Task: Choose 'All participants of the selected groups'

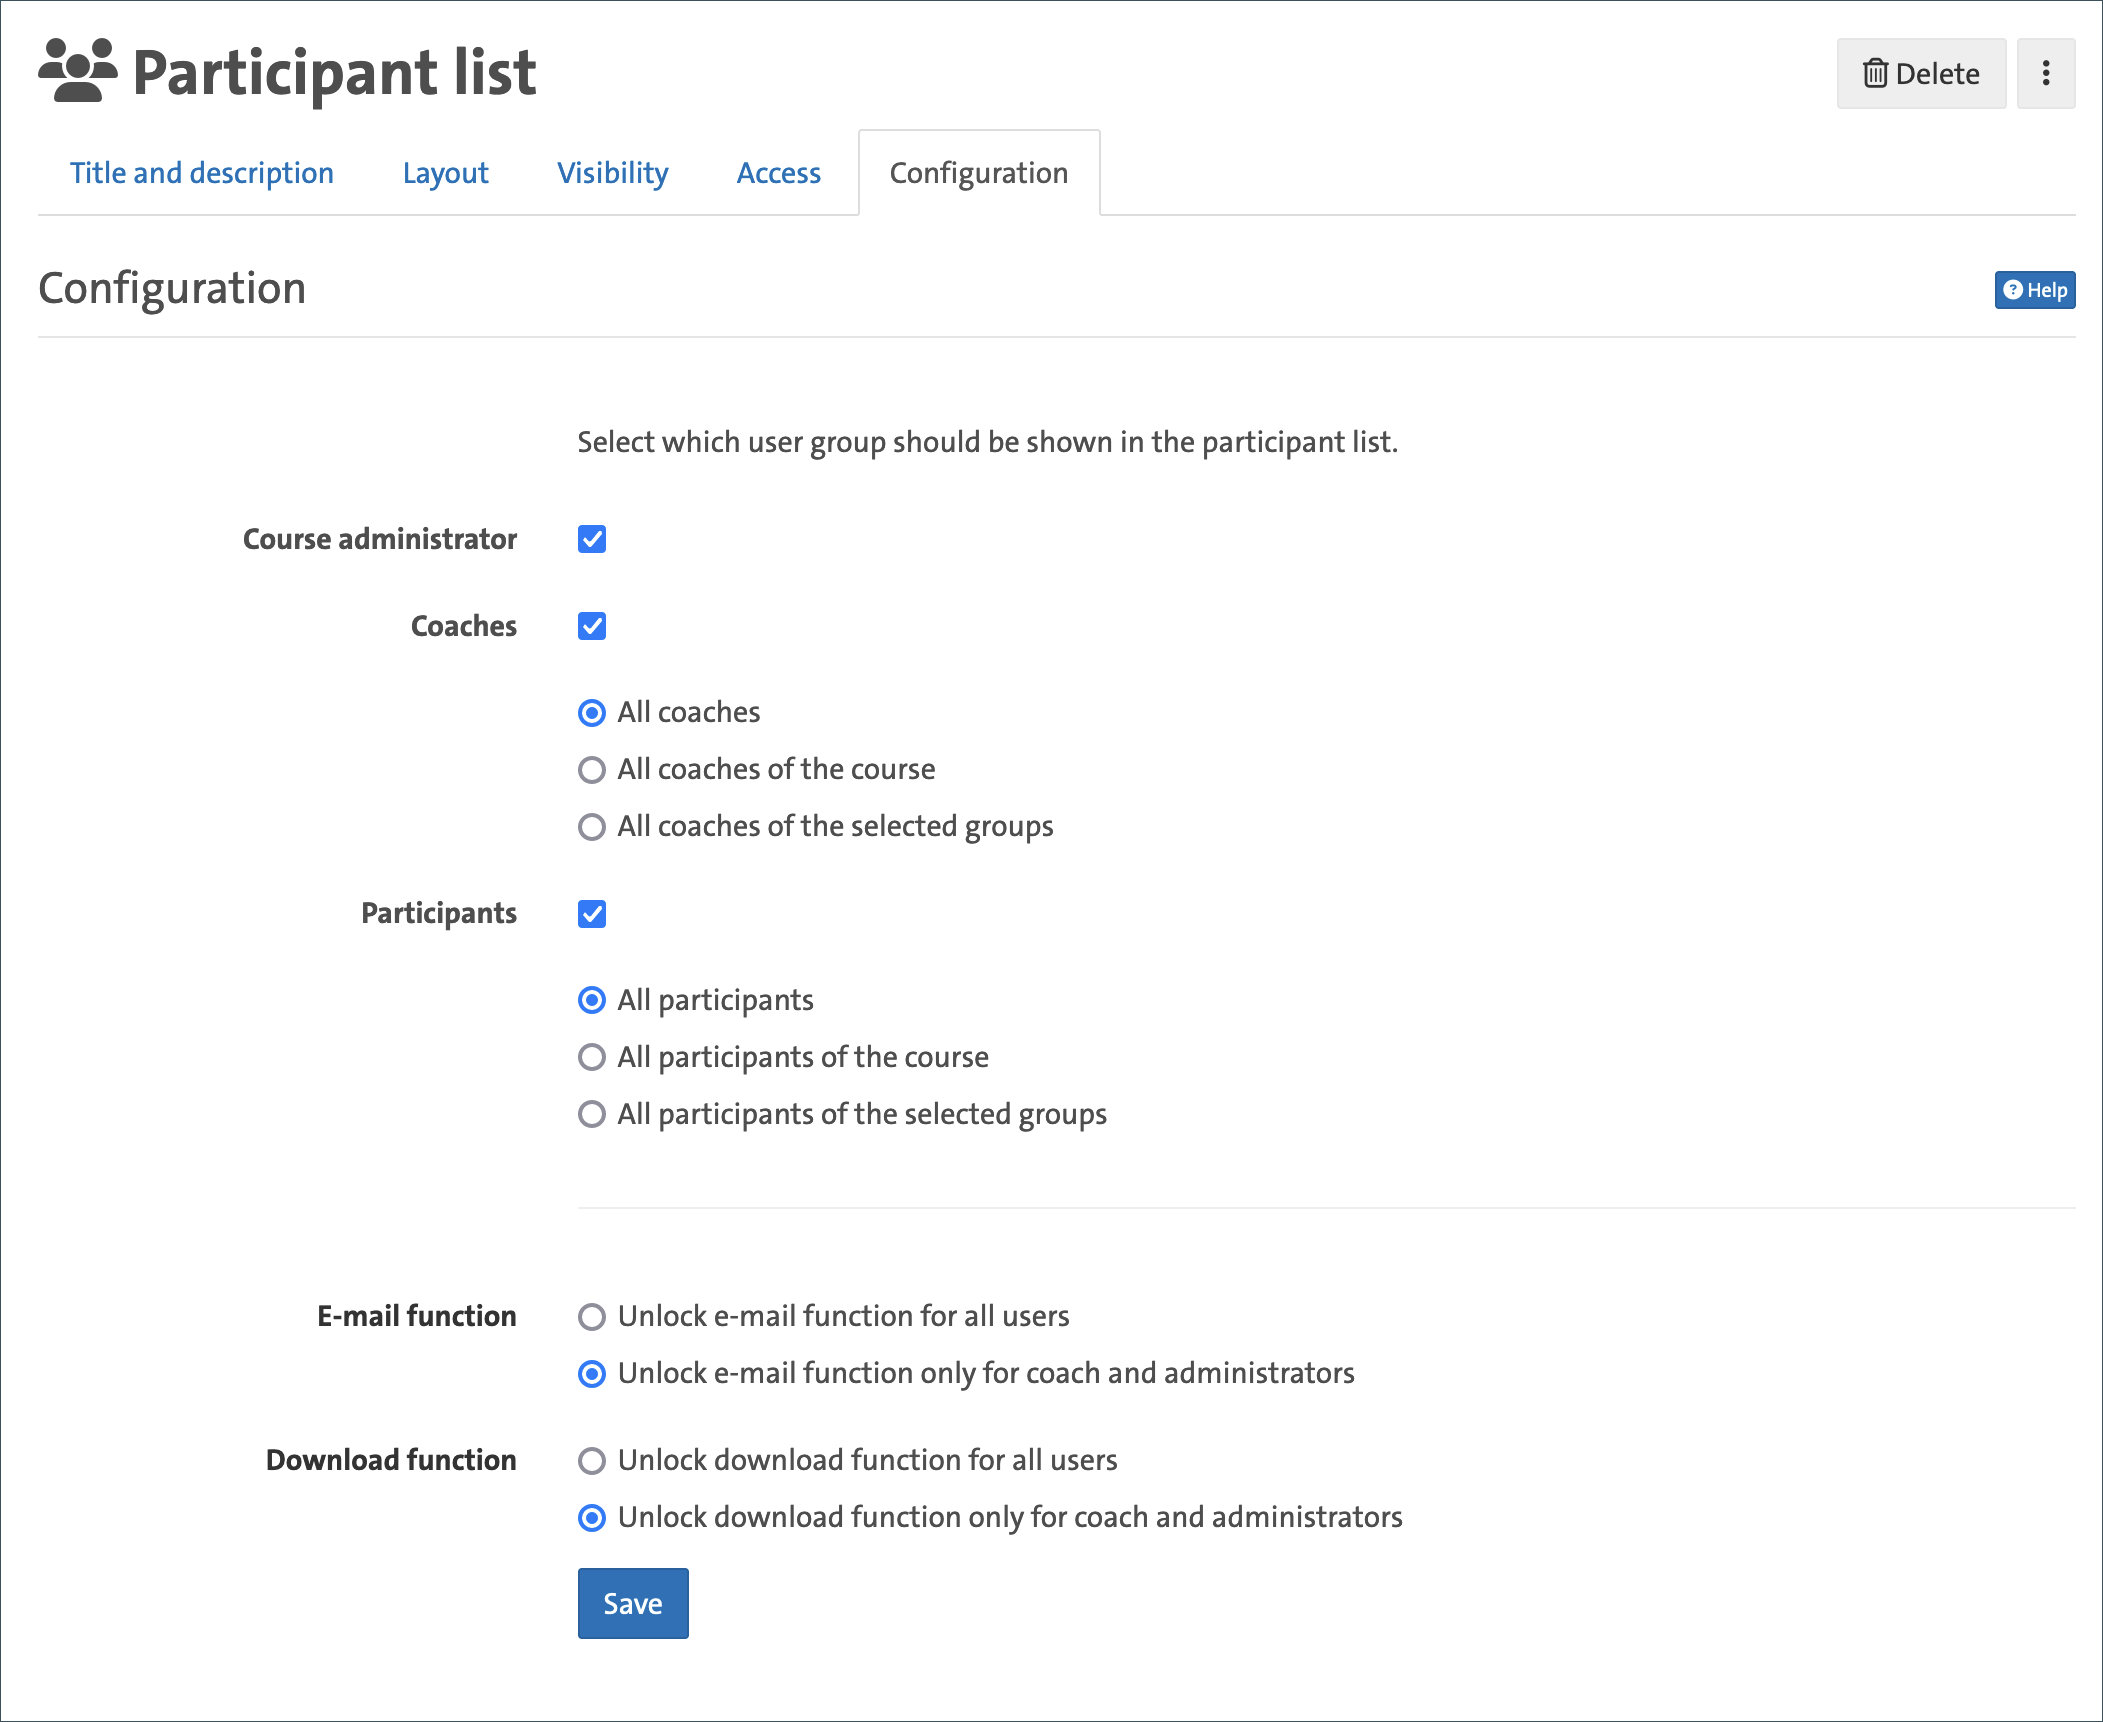Action: [x=592, y=1114]
